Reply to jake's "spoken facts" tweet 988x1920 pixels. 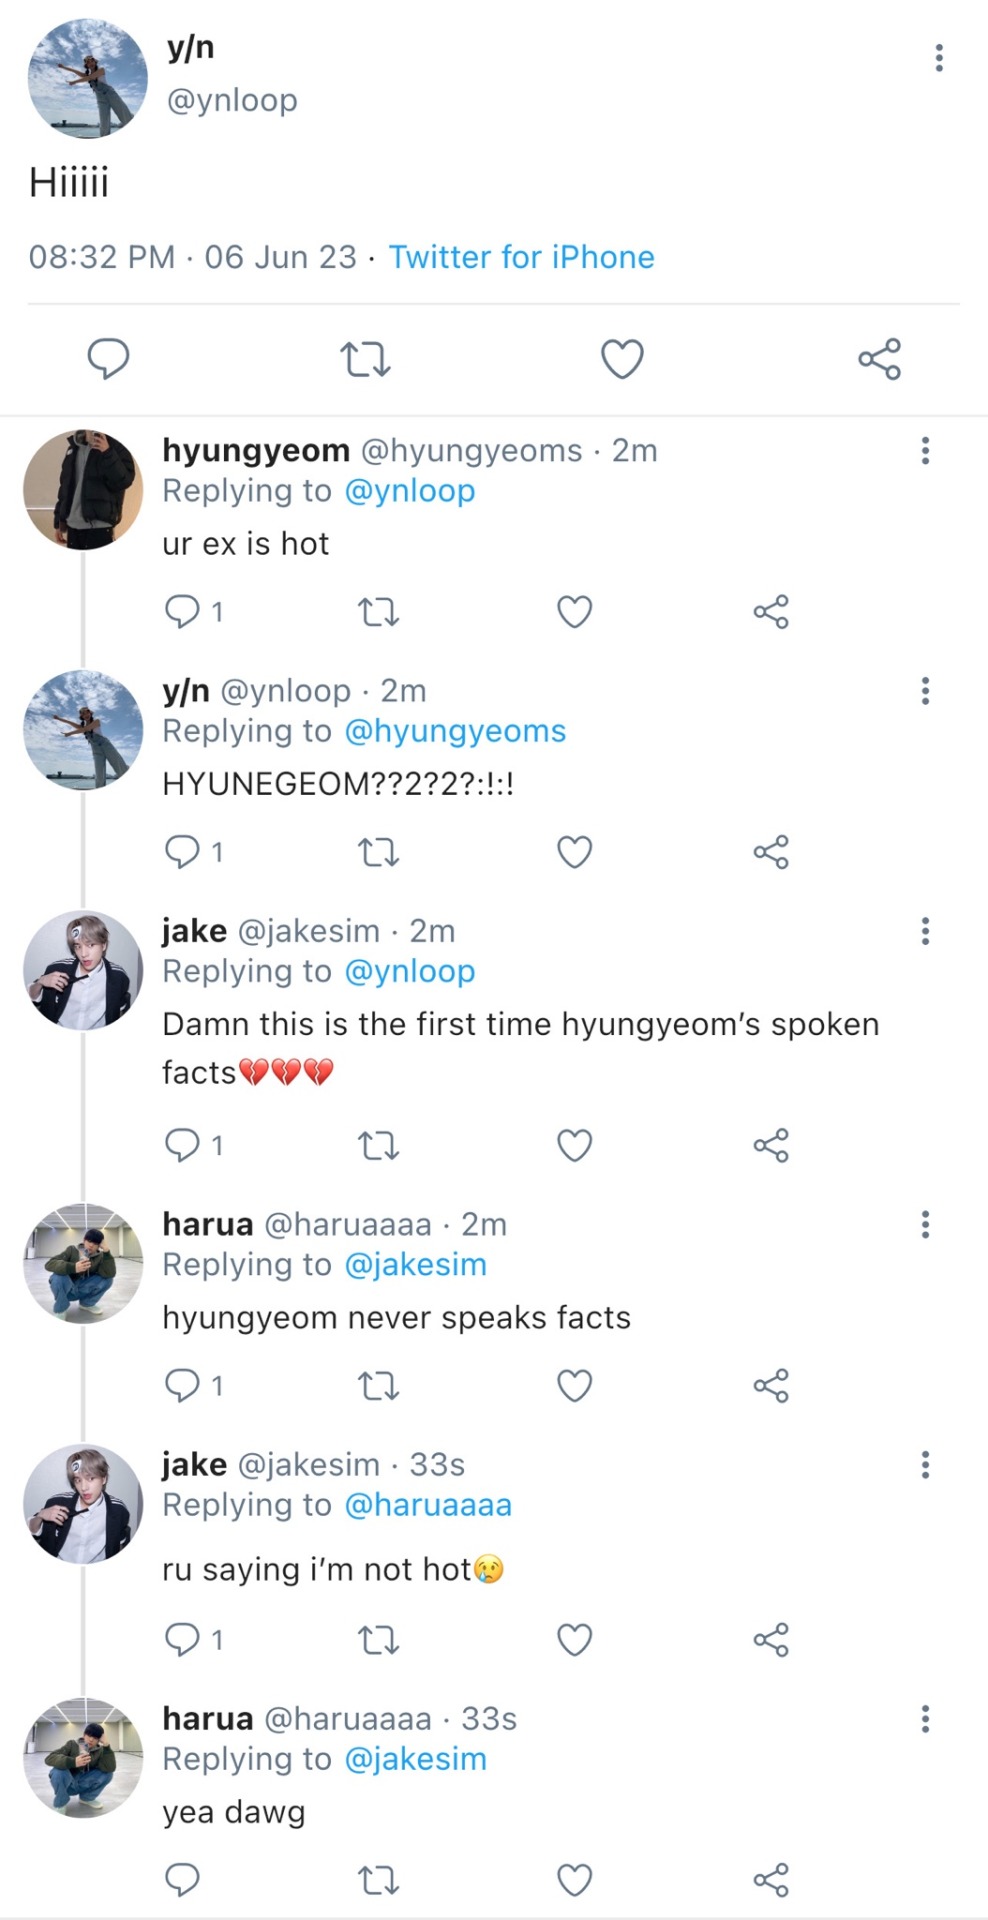pos(182,1145)
